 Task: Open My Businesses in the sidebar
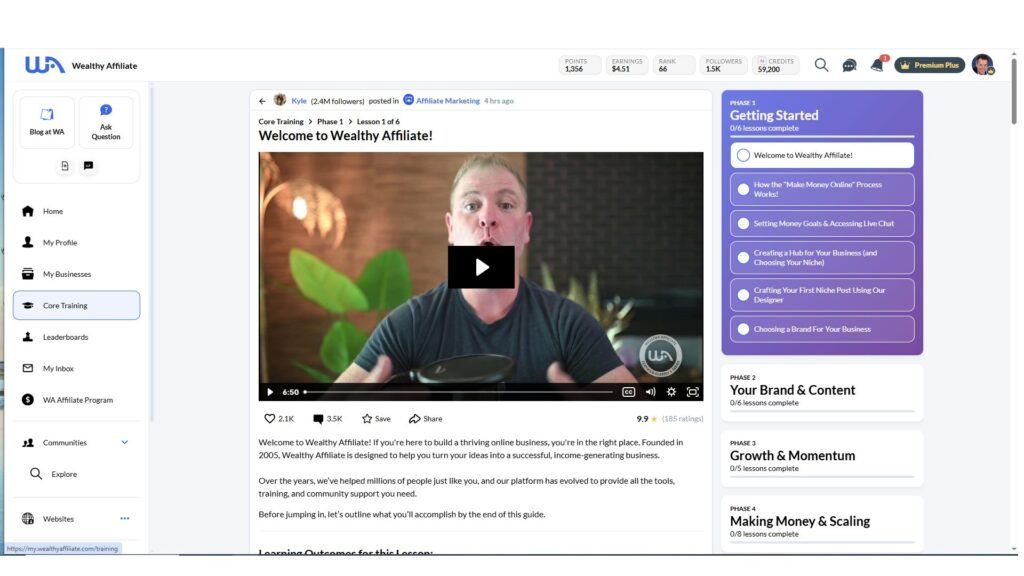point(76,274)
